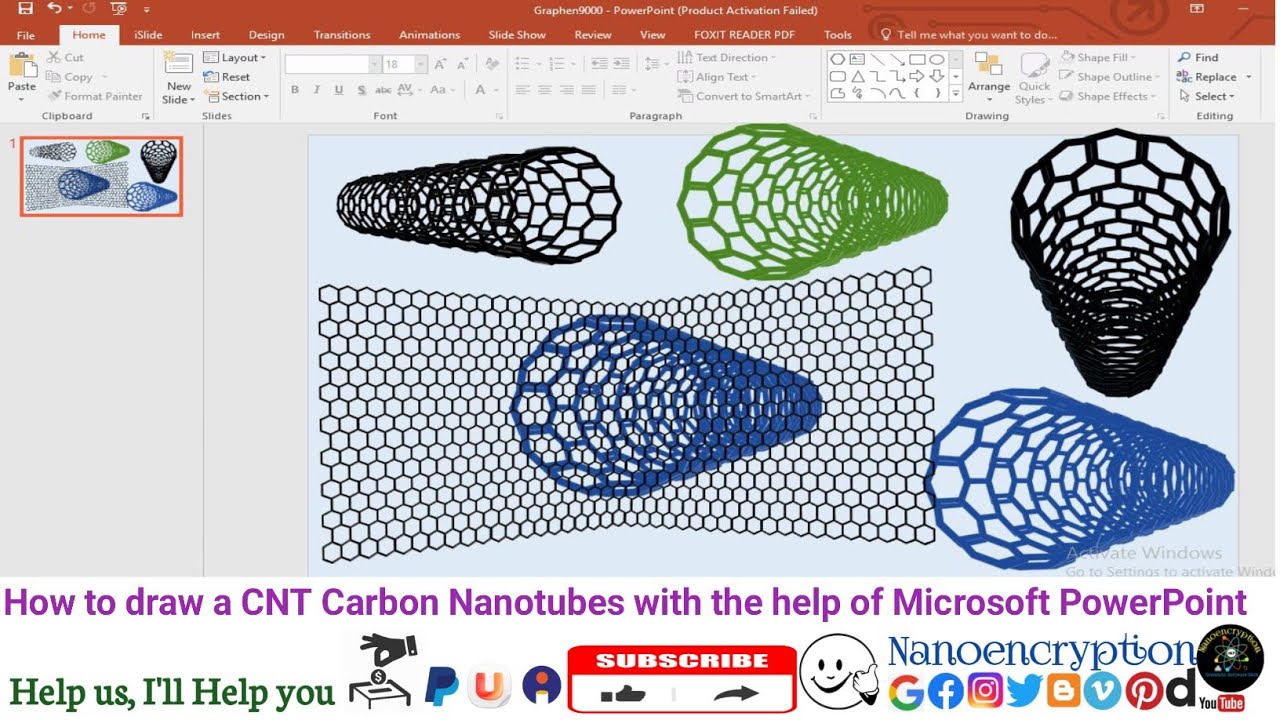Undo the last action
Image resolution: width=1280 pixels, height=720 pixels.
[55, 9]
